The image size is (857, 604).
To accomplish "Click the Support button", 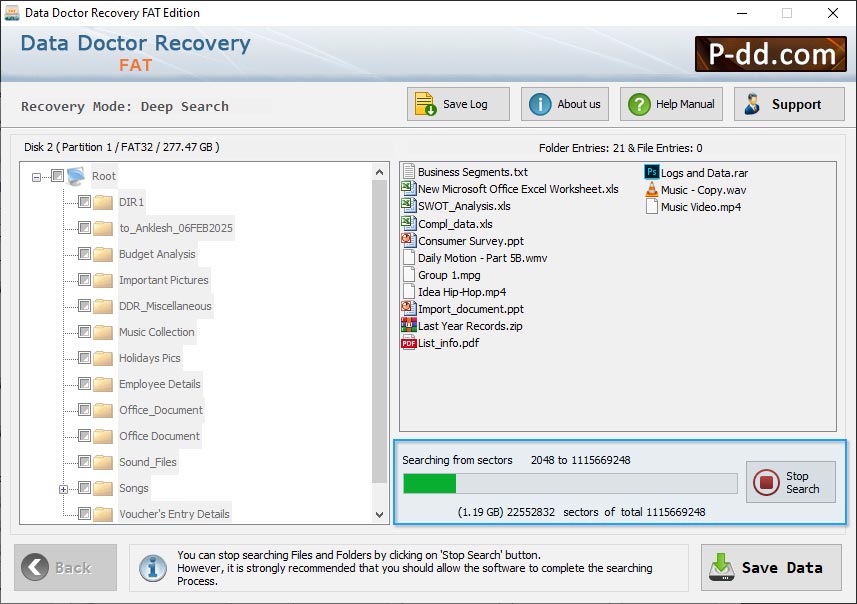I will [x=789, y=104].
